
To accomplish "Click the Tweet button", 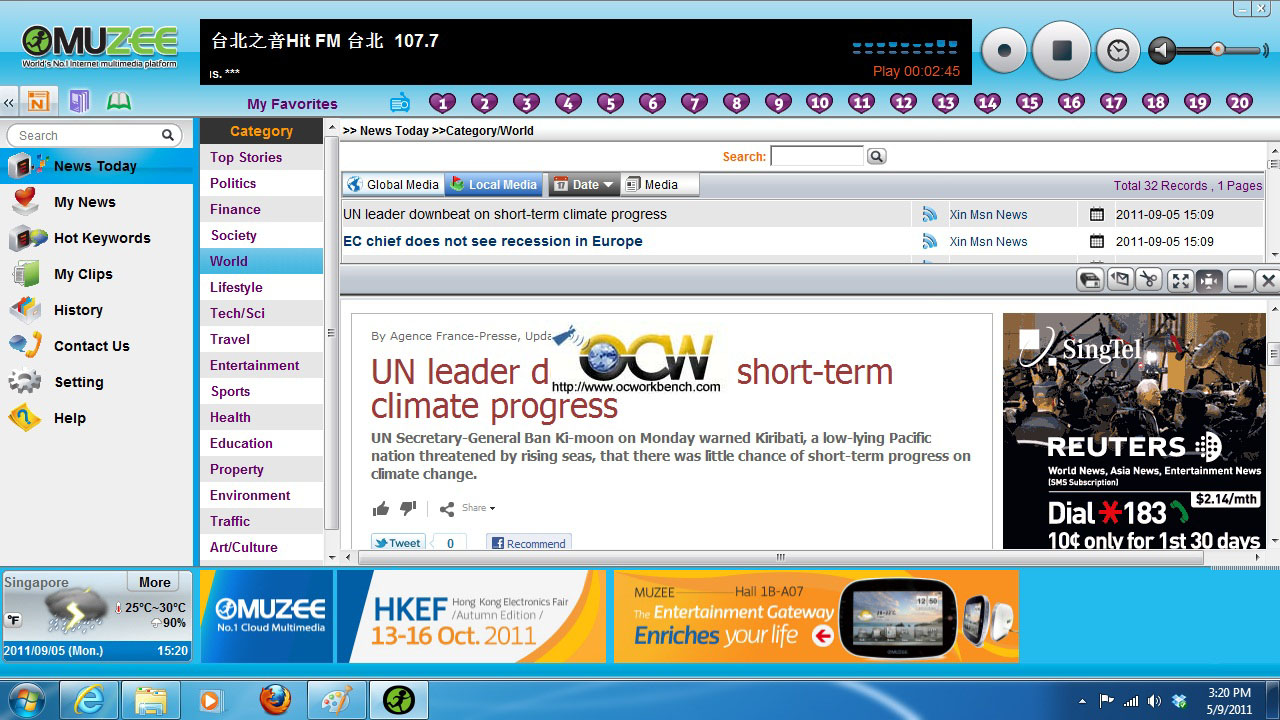I will click(x=398, y=543).
